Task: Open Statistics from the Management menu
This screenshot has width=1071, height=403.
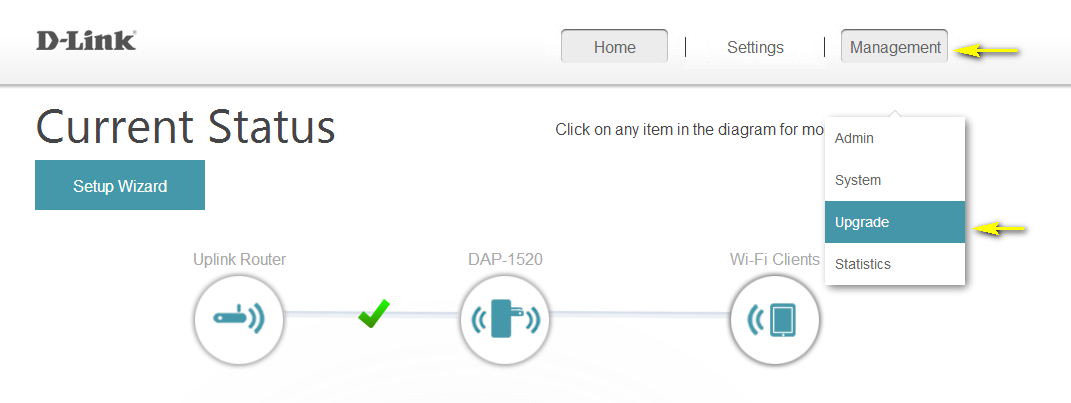Action: click(x=862, y=264)
